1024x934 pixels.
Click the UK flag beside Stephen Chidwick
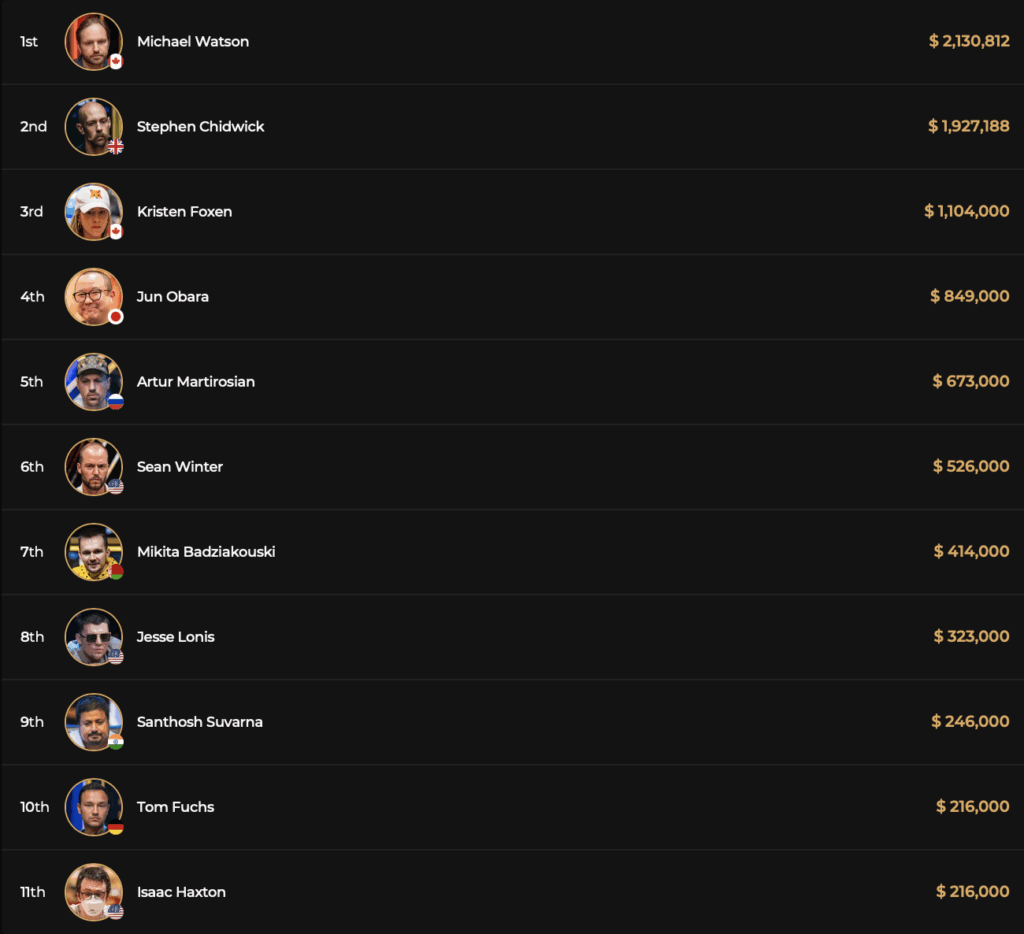(x=116, y=147)
